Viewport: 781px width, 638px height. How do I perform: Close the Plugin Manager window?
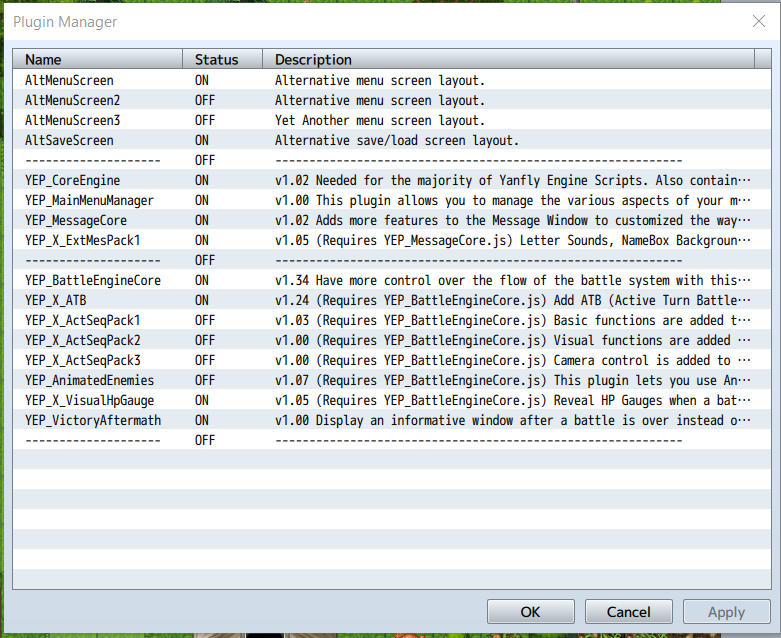pyautogui.click(x=759, y=21)
